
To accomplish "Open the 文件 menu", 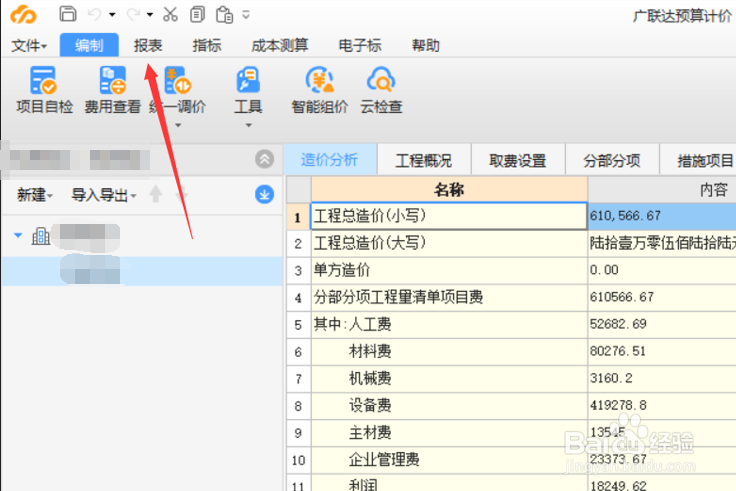I will click(x=29, y=46).
